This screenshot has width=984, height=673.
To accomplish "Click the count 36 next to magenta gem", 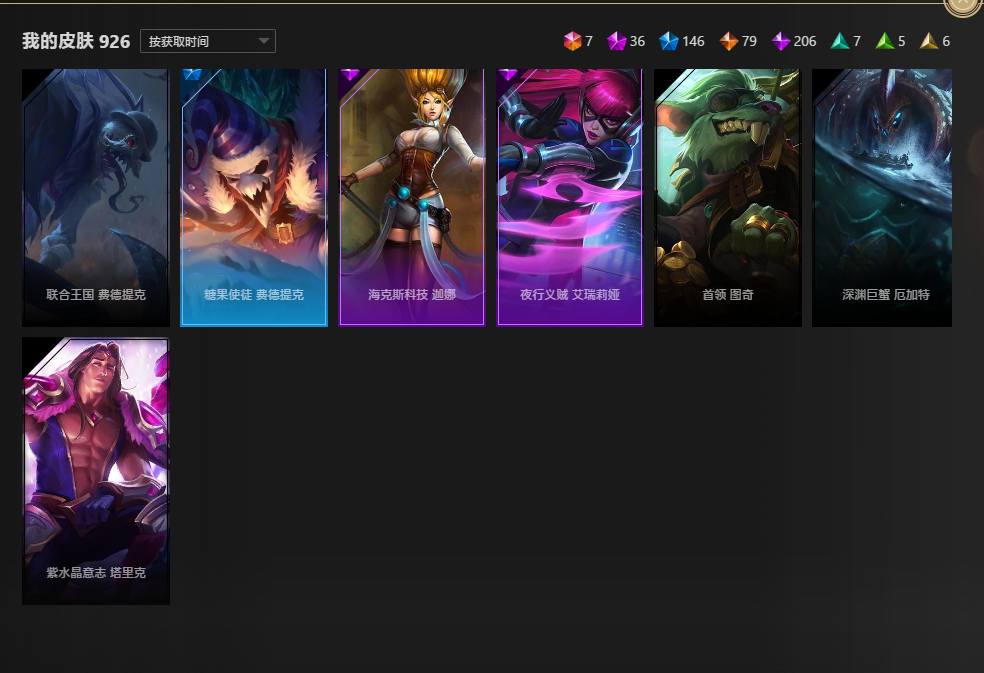I will [637, 41].
